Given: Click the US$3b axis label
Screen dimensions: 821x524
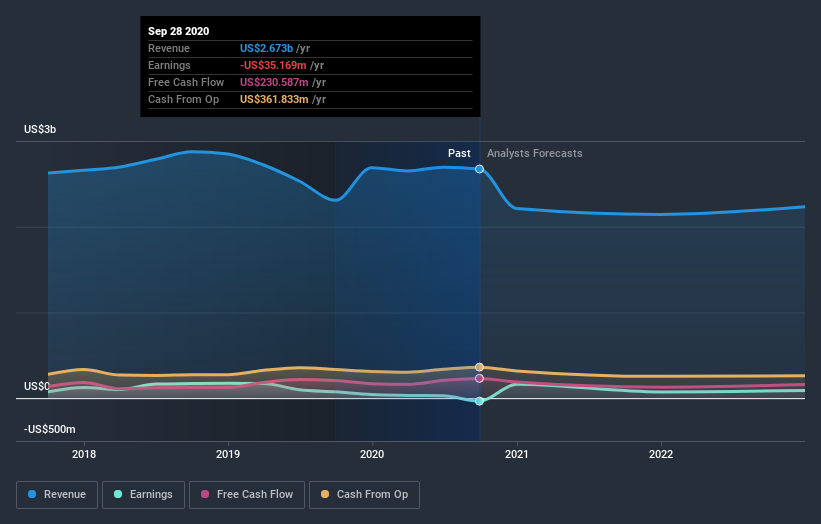Looking at the screenshot, I should click(40, 129).
